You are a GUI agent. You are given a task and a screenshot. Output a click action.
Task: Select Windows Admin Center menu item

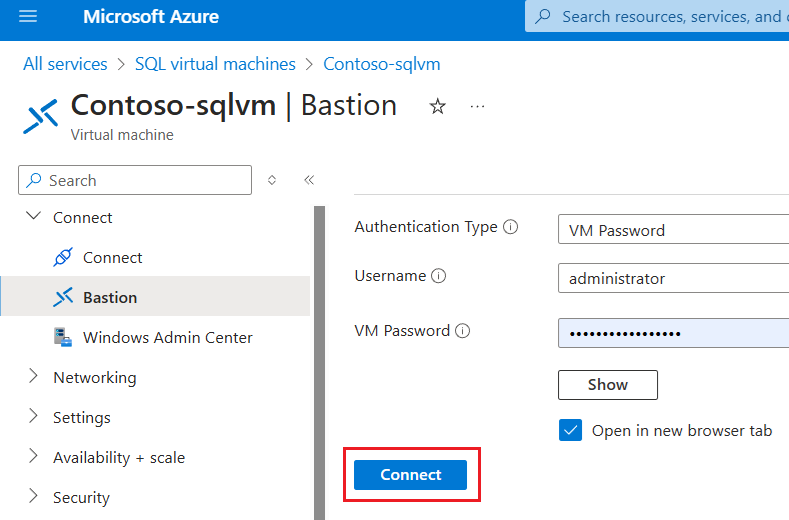167,337
